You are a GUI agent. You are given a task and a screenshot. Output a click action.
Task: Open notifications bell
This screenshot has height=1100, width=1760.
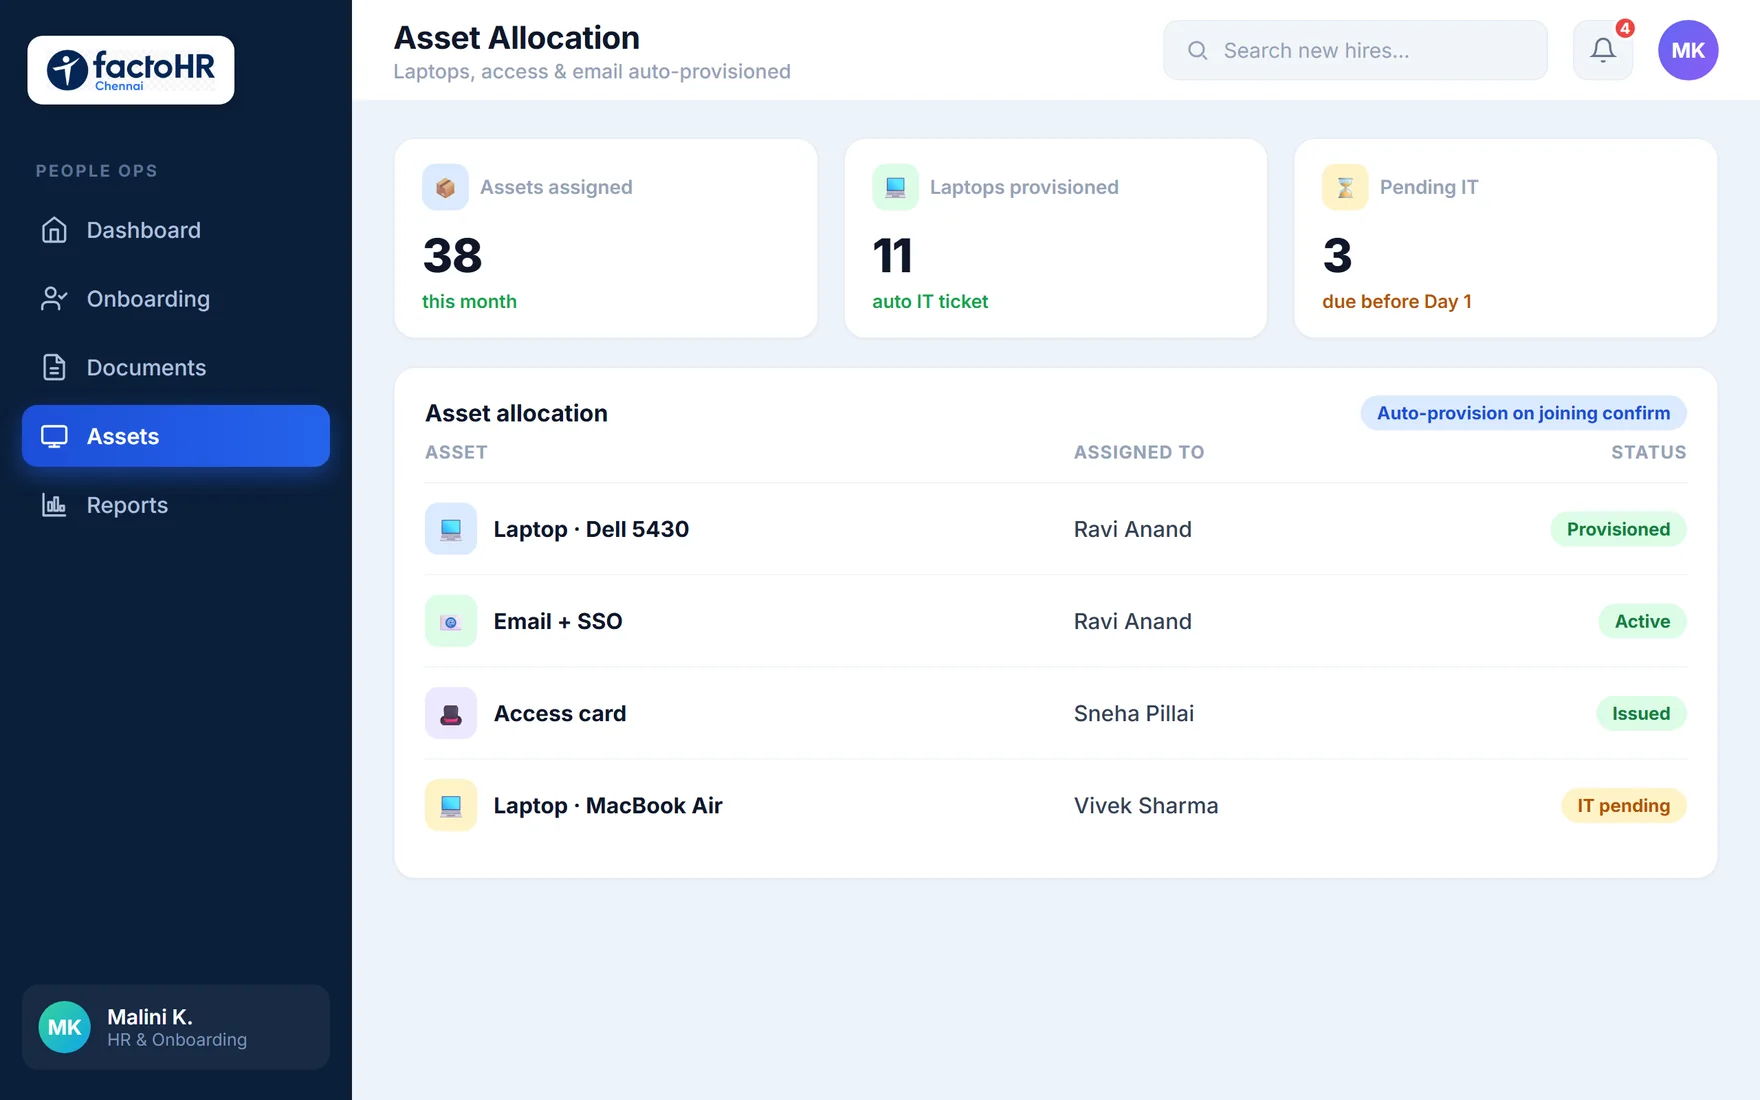click(1603, 50)
